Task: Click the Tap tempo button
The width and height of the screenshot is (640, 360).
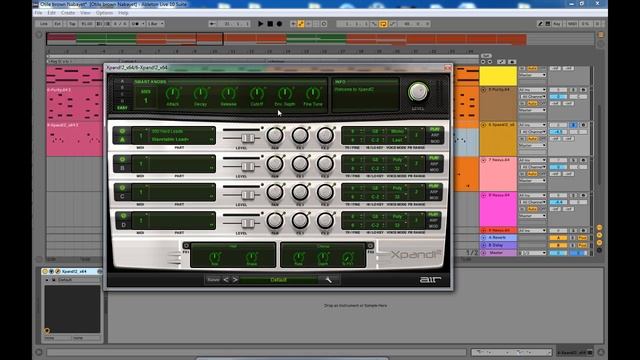Action: (72, 24)
